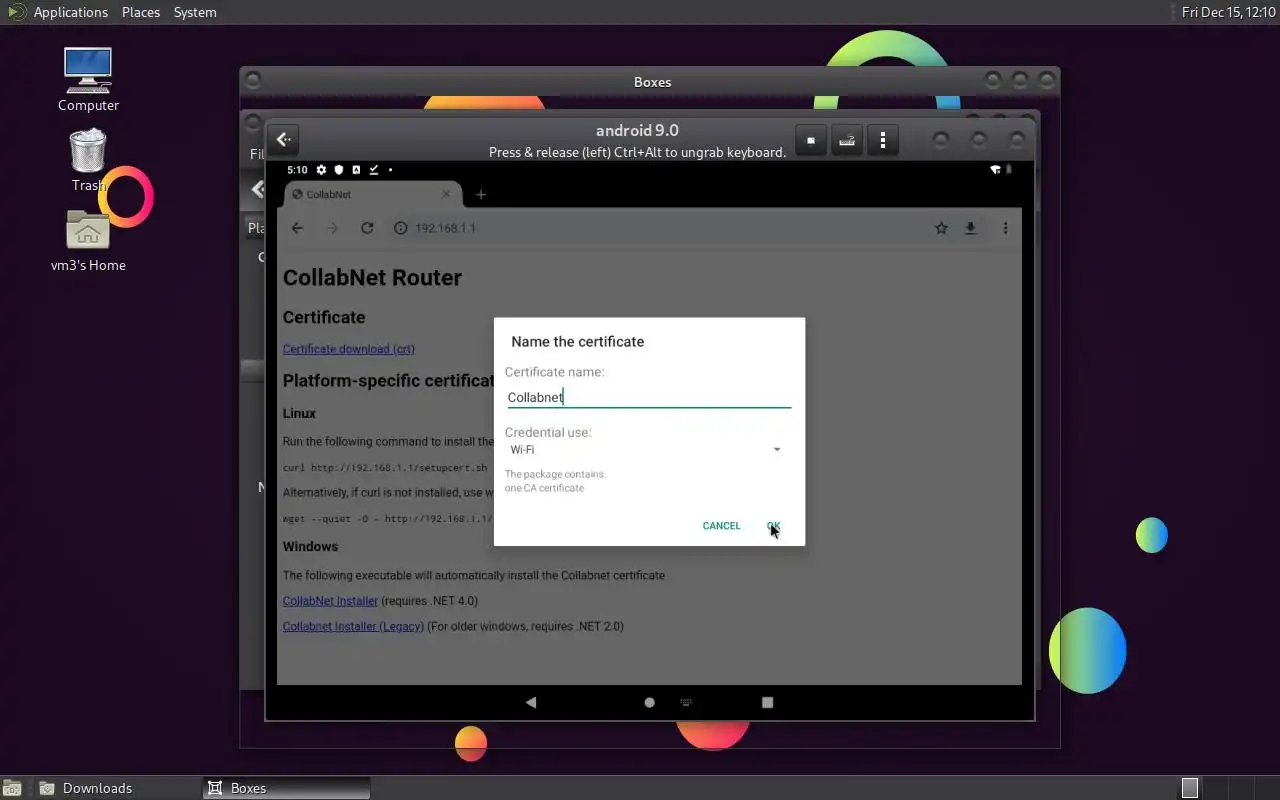Click the android 9.0 window title
The image size is (1280, 800).
pos(637,131)
